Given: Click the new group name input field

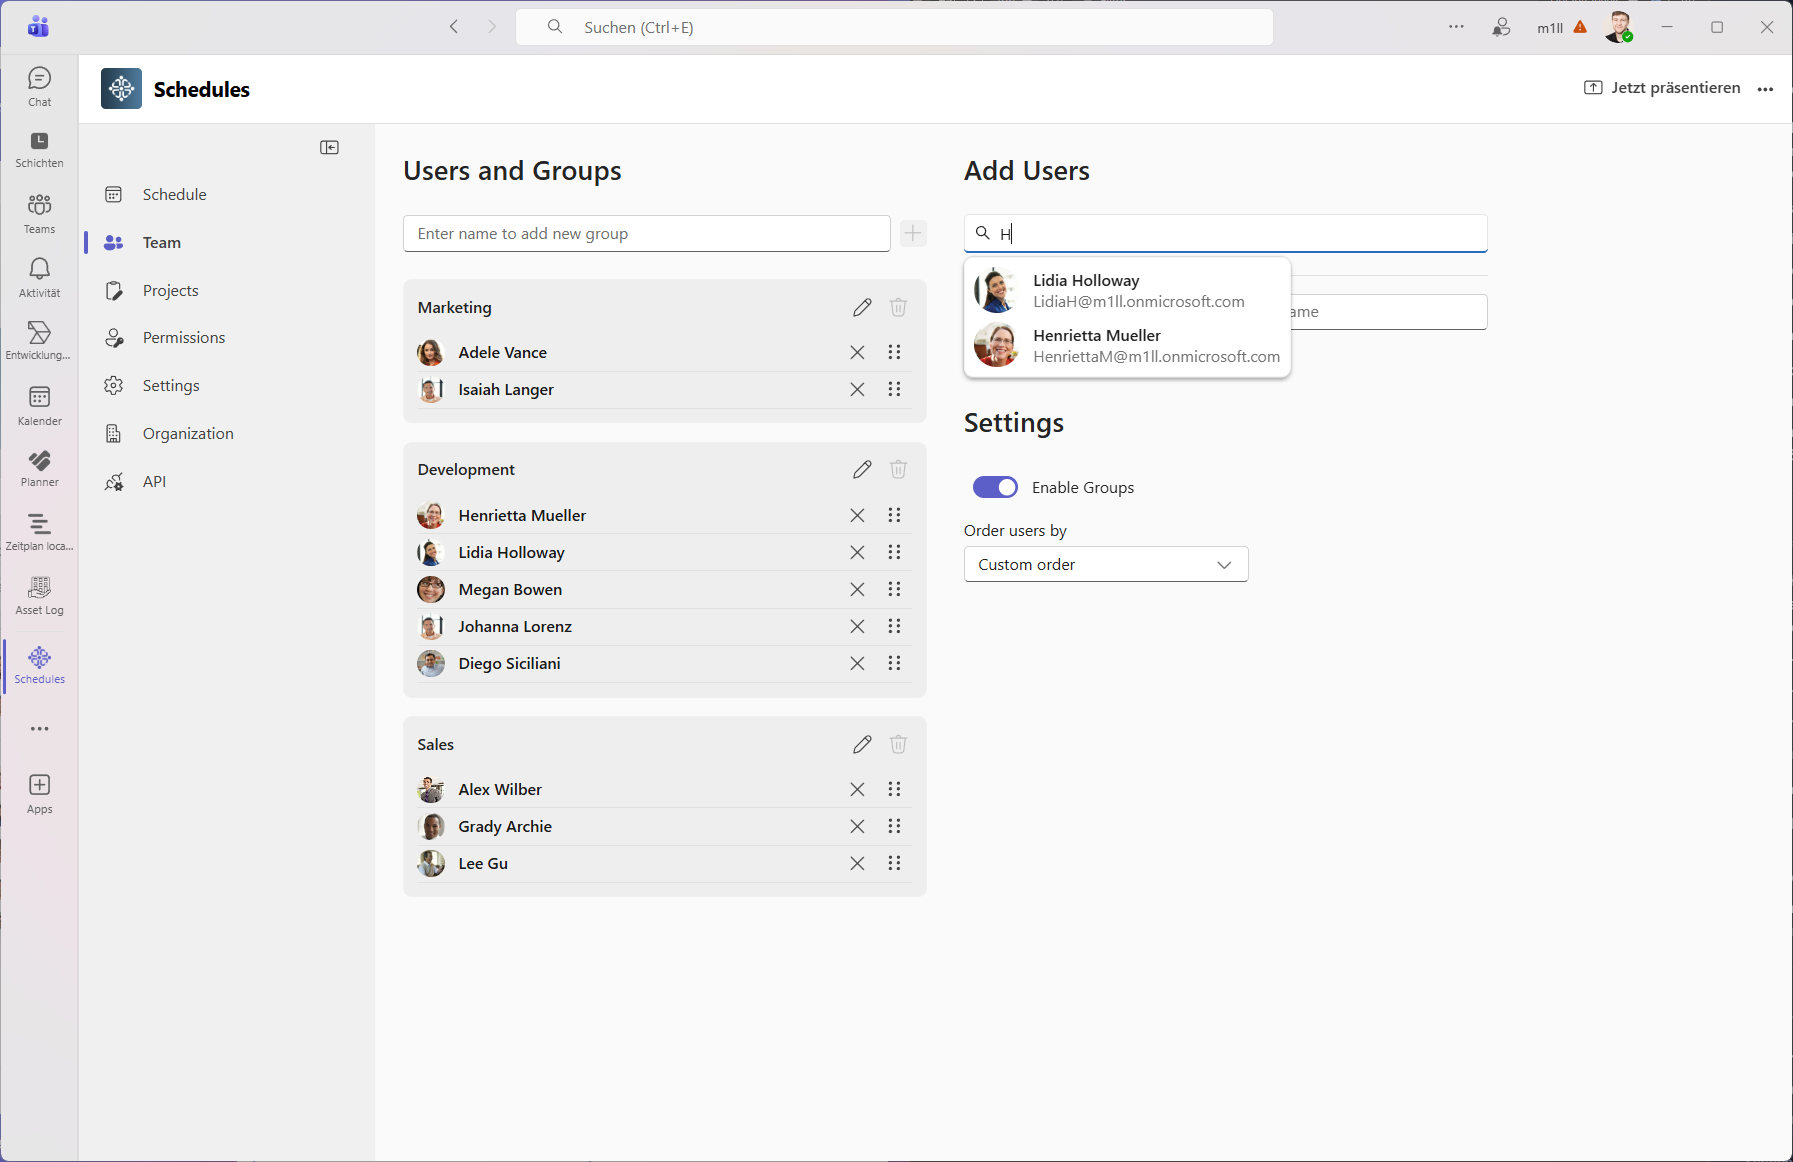Looking at the screenshot, I should pyautogui.click(x=646, y=234).
